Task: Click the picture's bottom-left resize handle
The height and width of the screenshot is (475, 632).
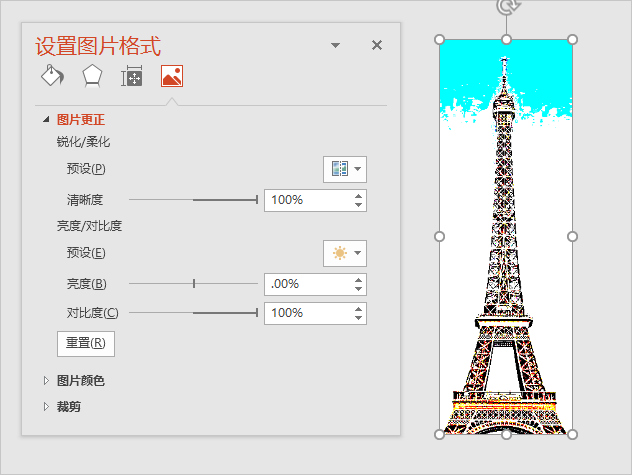Action: coord(440,435)
